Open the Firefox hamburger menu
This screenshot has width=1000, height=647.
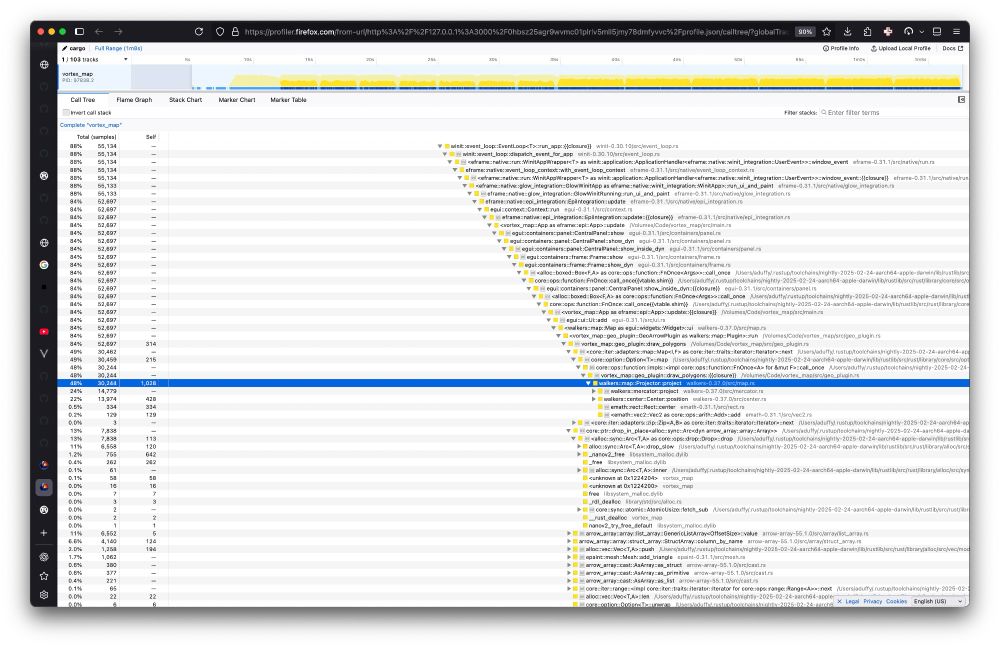coord(956,31)
